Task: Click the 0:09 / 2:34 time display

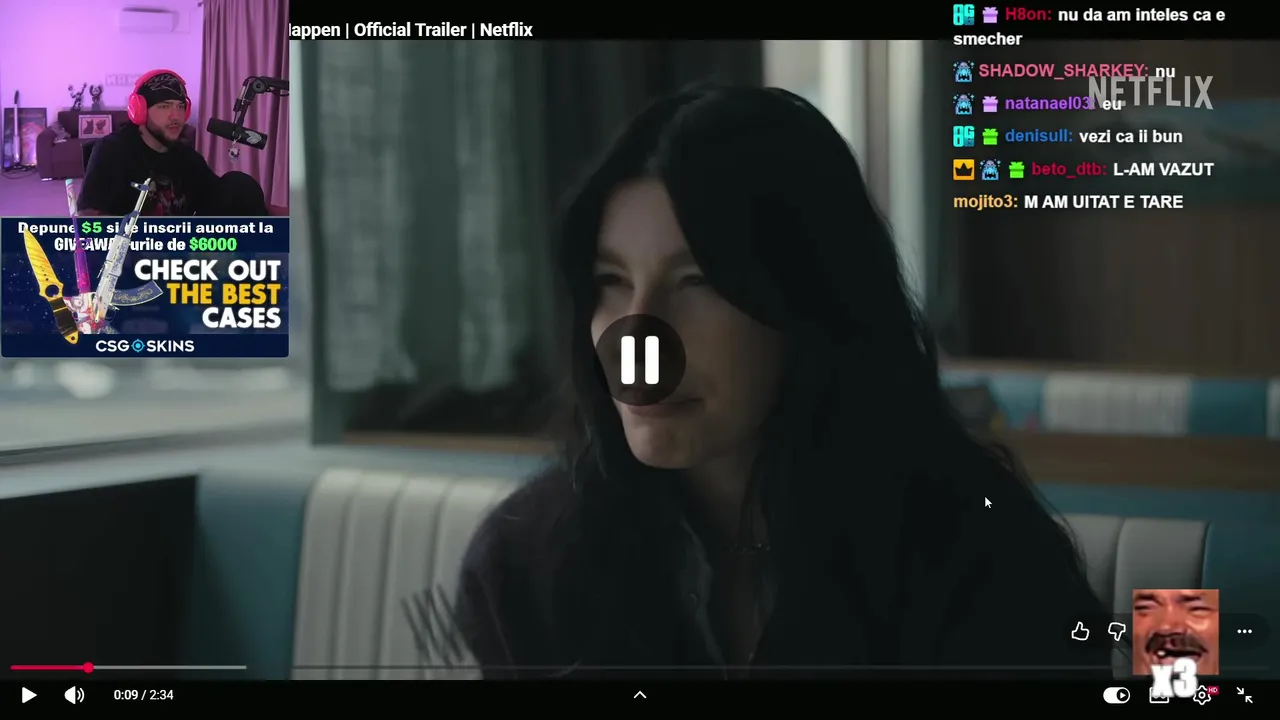Action: point(144,695)
